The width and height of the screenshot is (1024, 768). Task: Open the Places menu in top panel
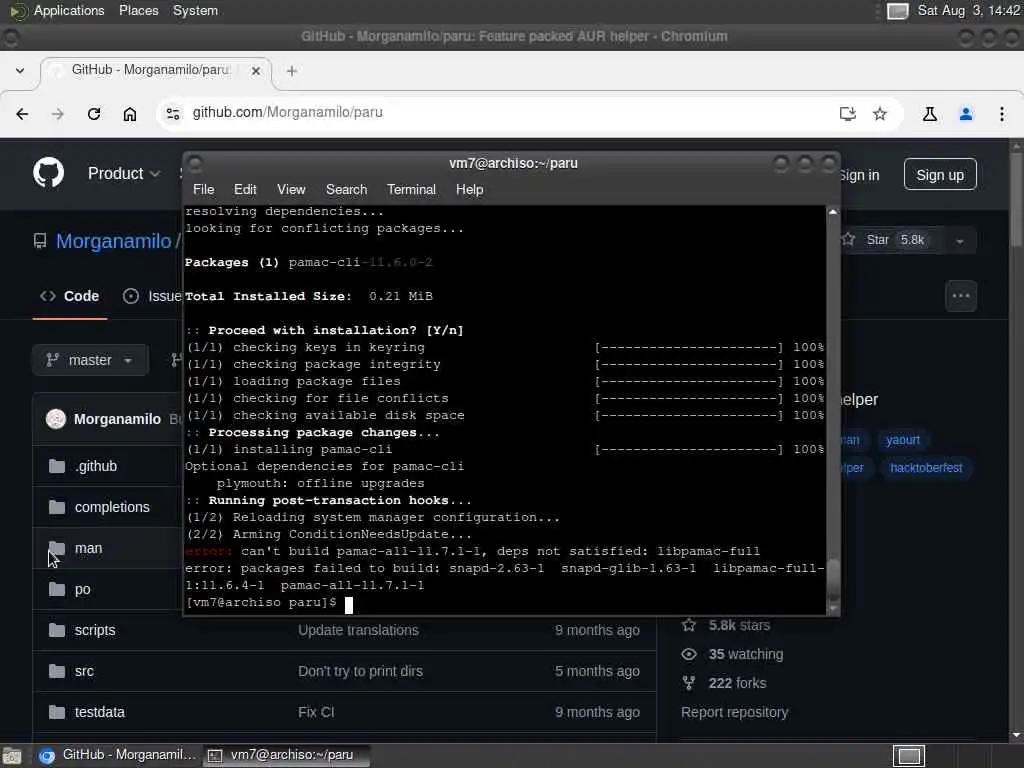[138, 11]
